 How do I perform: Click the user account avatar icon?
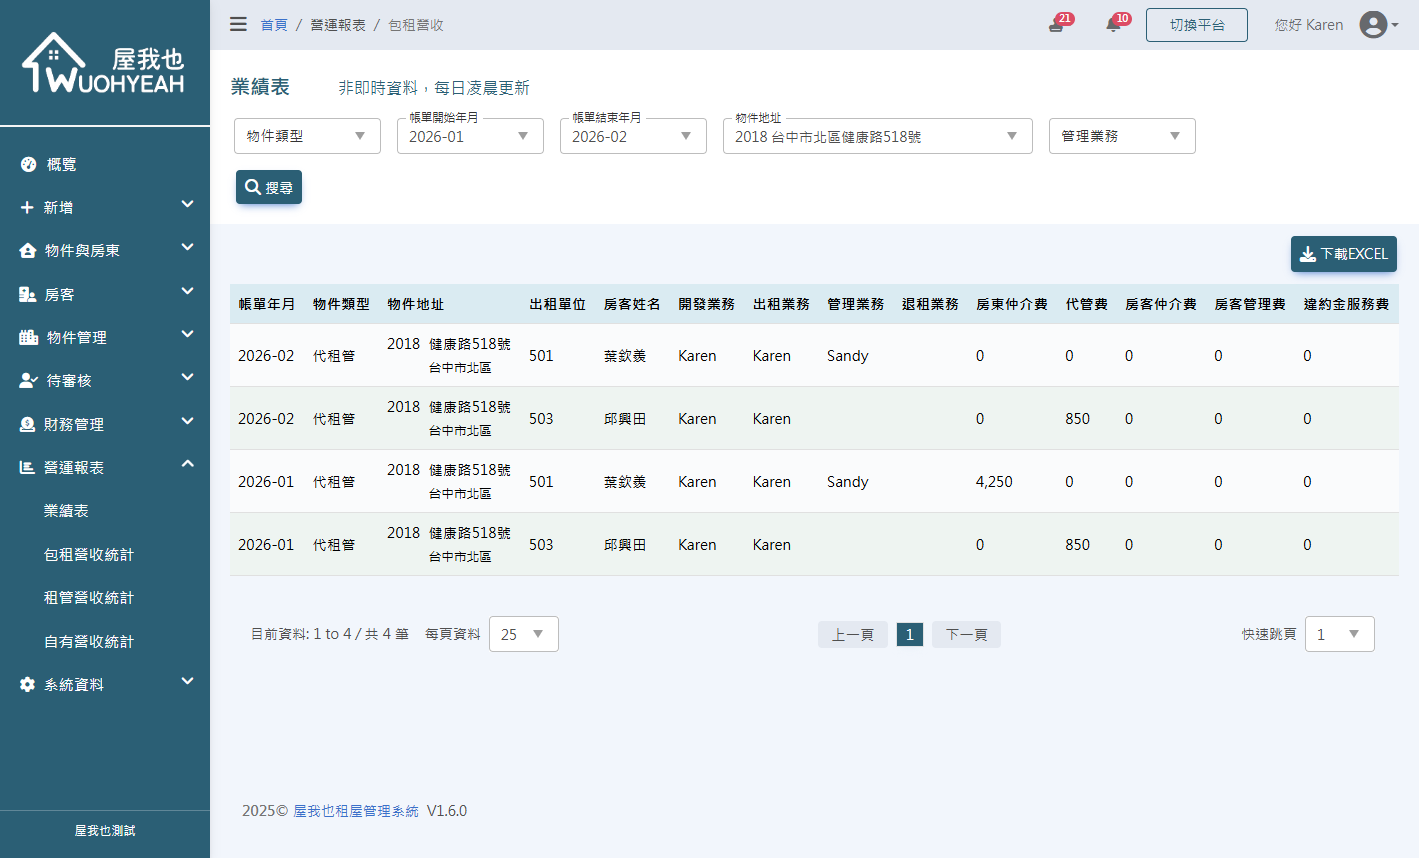(1373, 24)
